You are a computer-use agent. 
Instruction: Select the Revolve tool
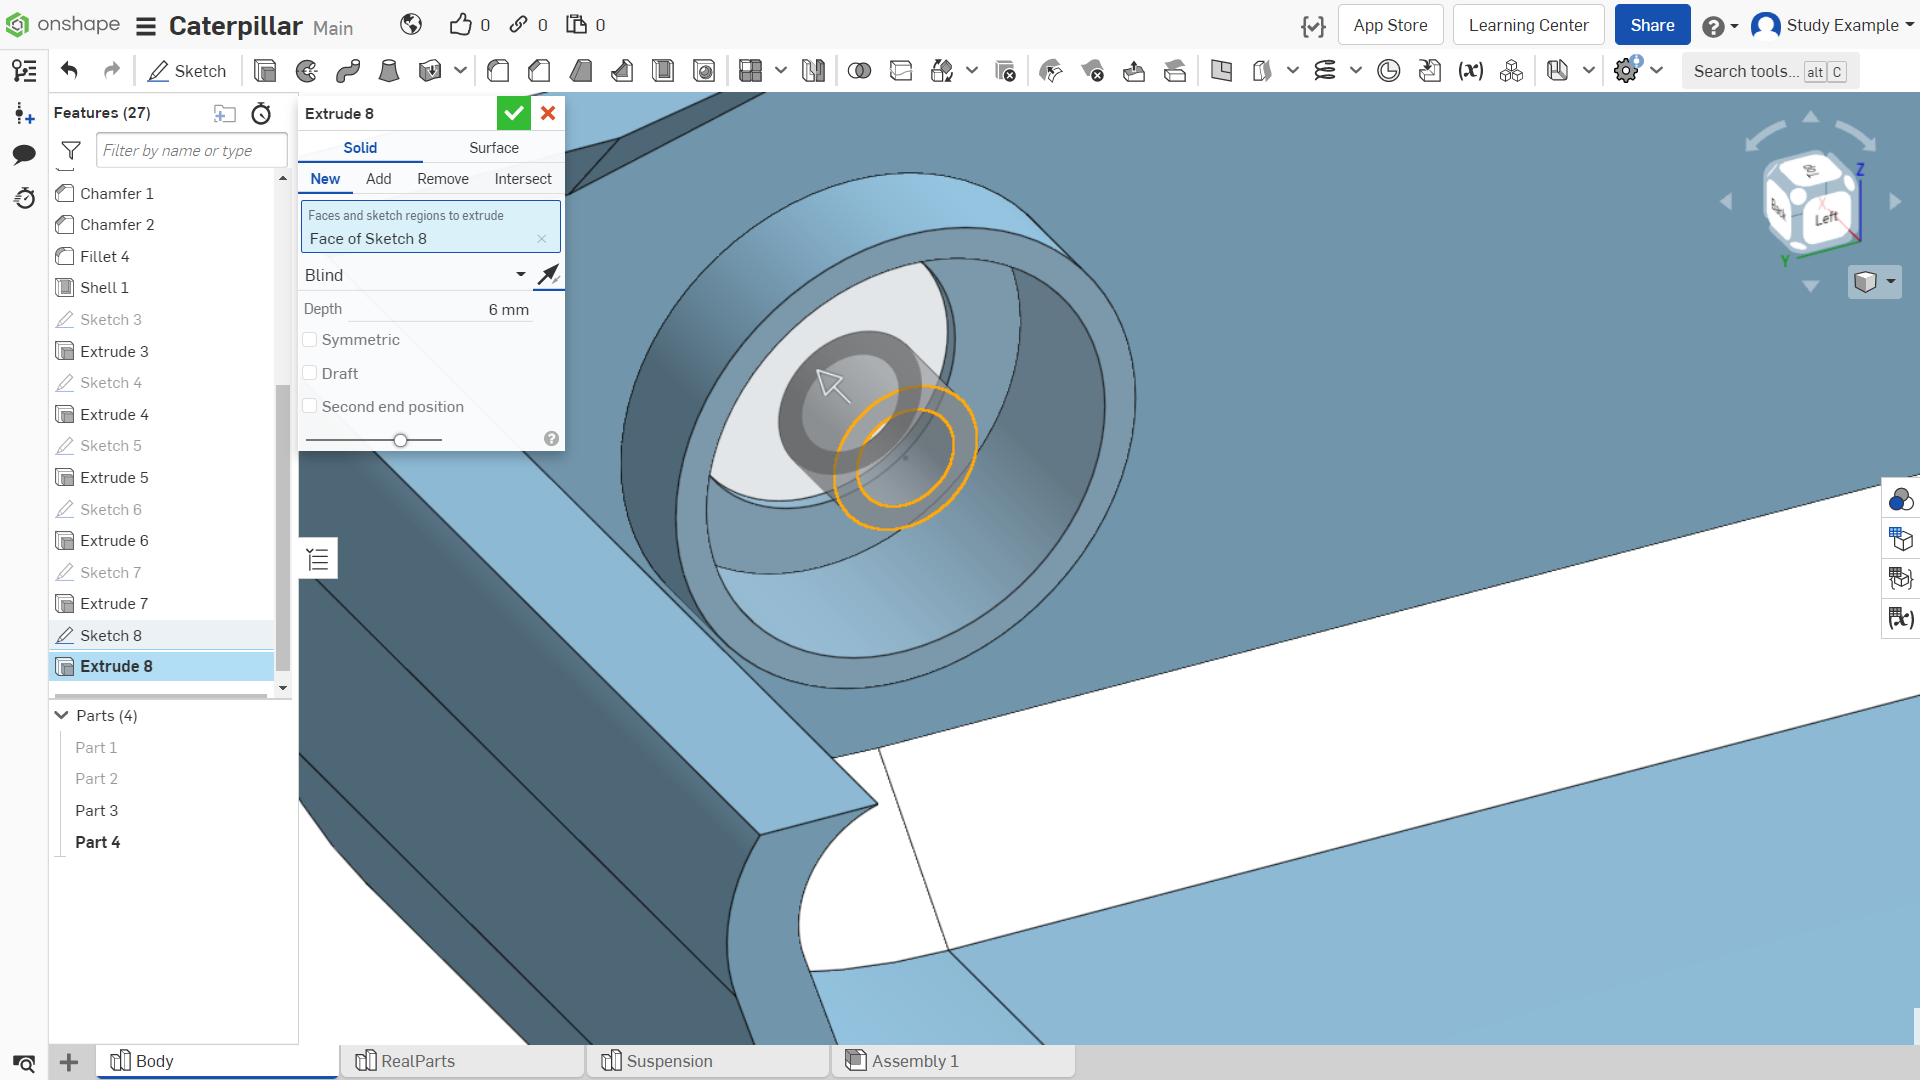coord(307,70)
